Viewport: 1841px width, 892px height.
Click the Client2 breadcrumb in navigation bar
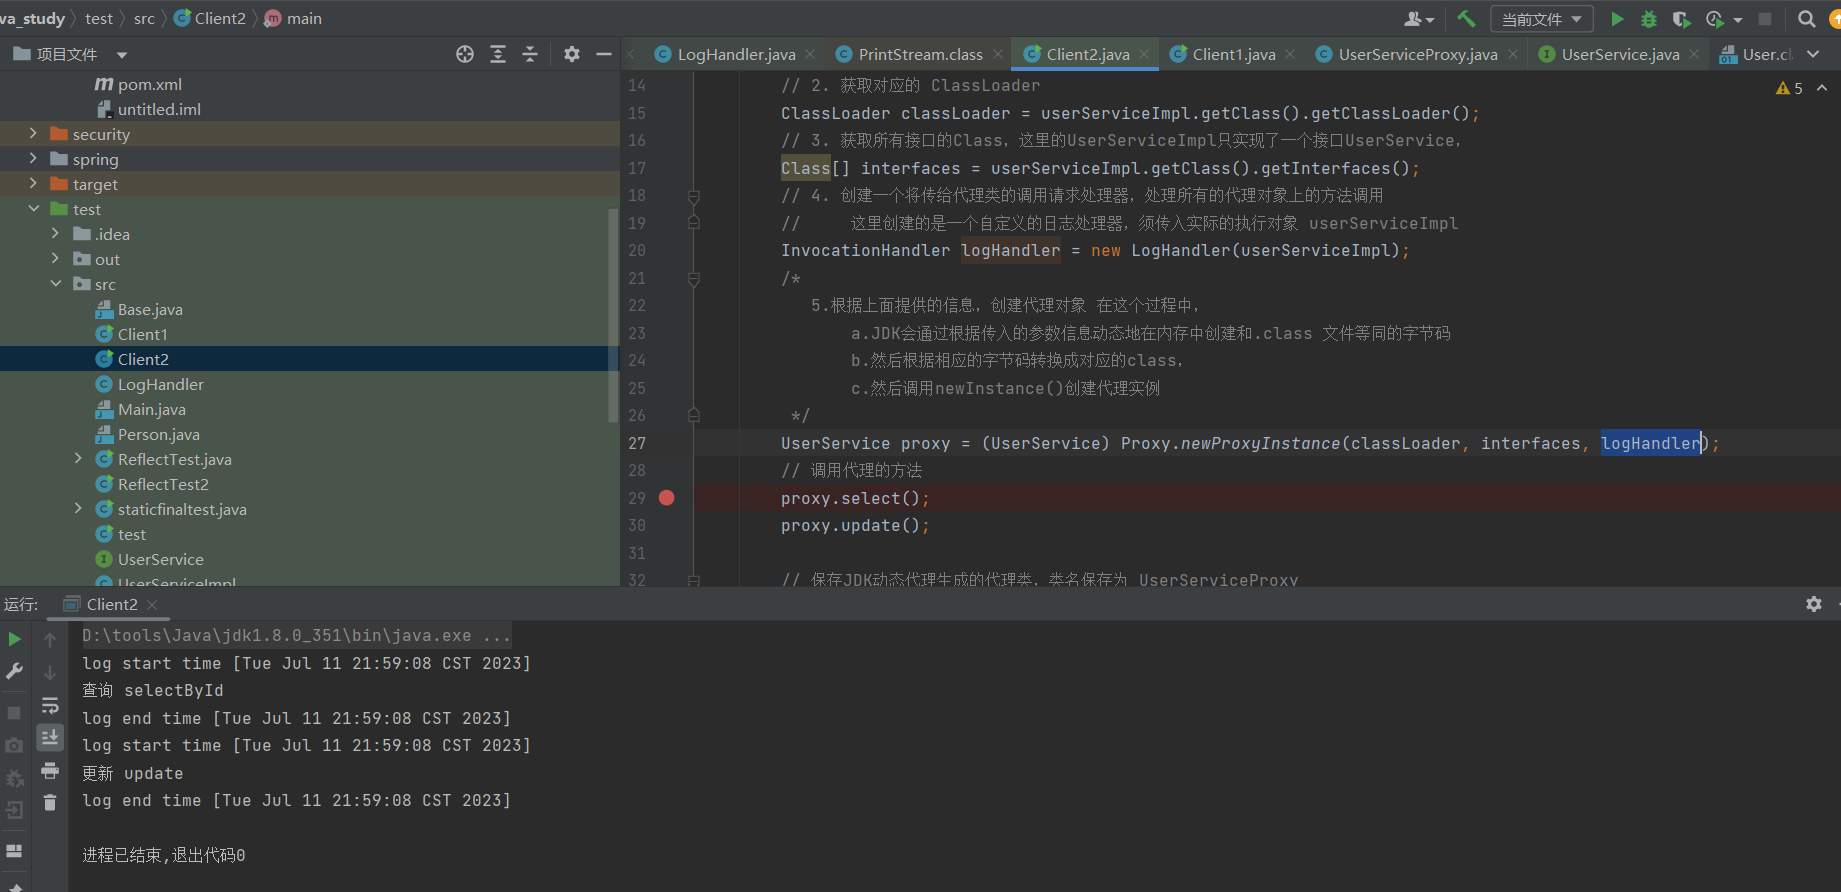coord(210,18)
